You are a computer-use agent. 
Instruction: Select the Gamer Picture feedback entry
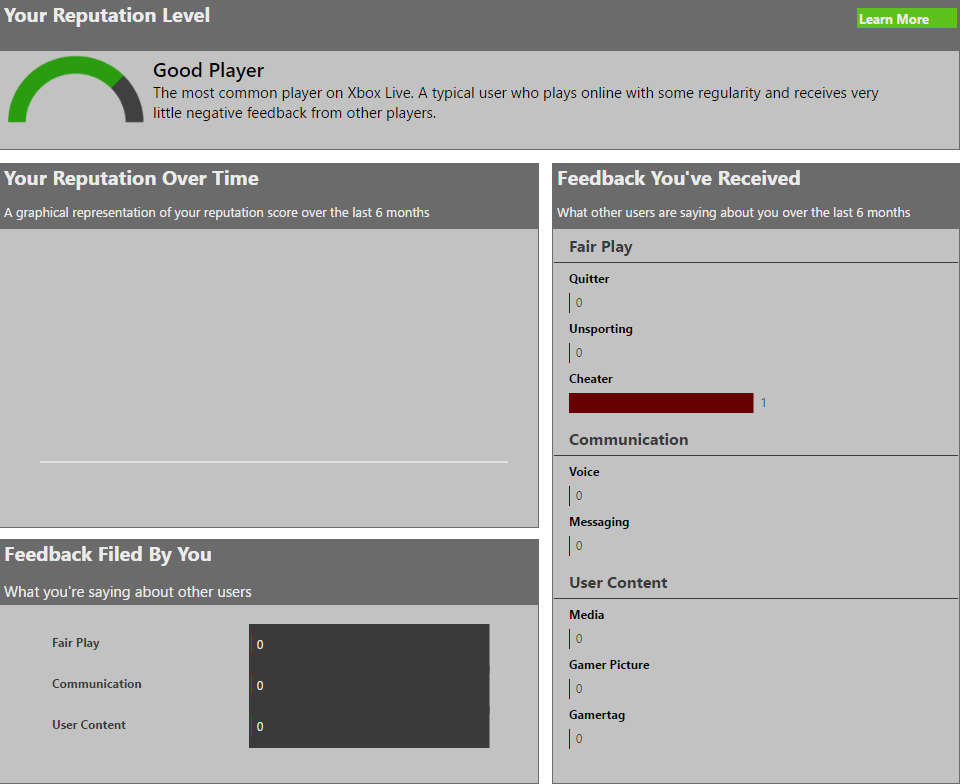click(609, 664)
